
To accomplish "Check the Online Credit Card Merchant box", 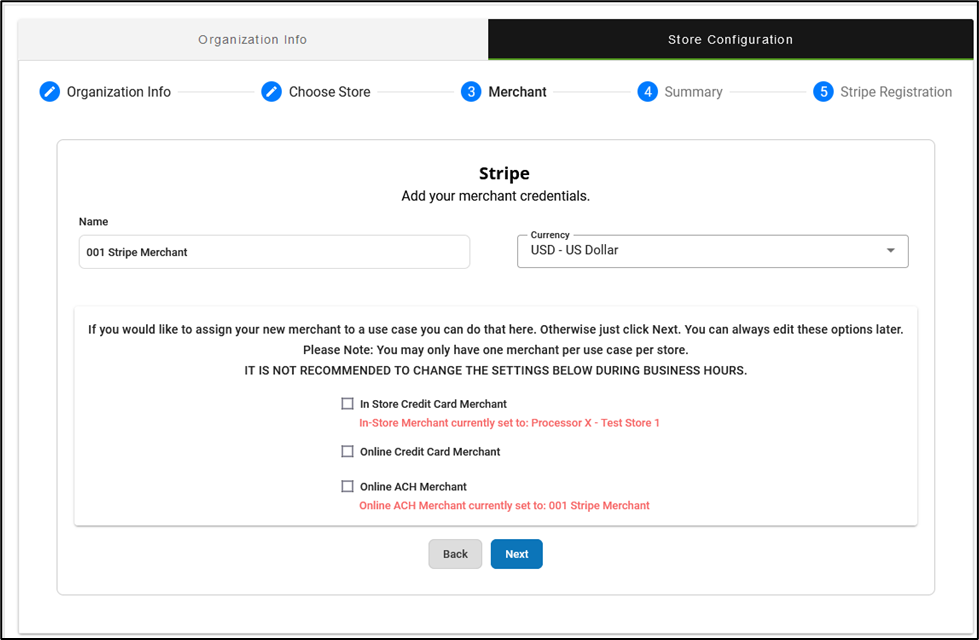I will 348,452.
